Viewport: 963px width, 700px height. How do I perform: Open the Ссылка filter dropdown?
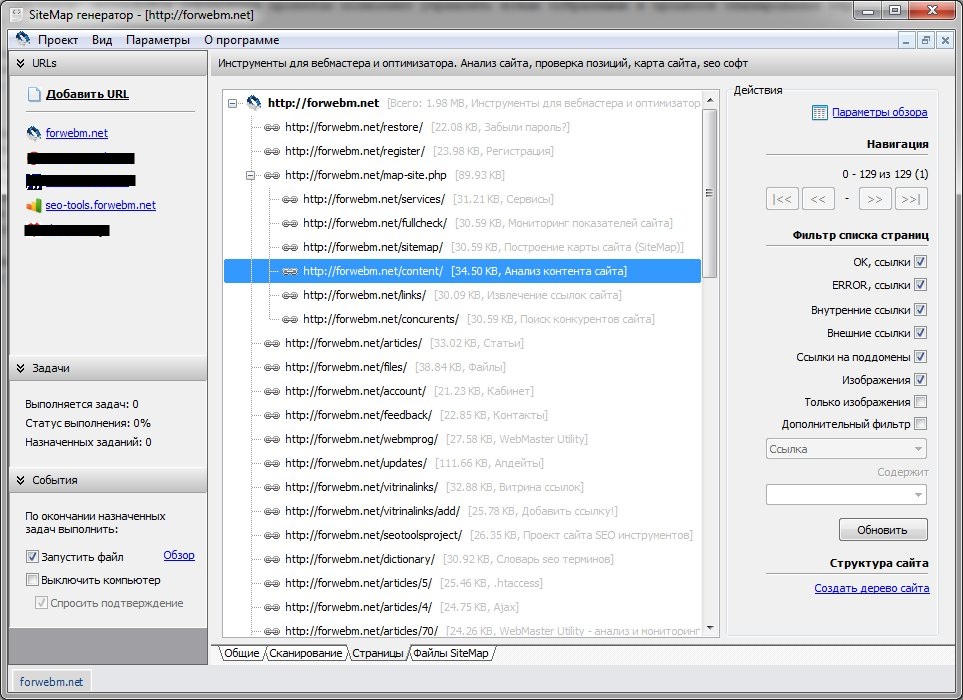point(845,449)
